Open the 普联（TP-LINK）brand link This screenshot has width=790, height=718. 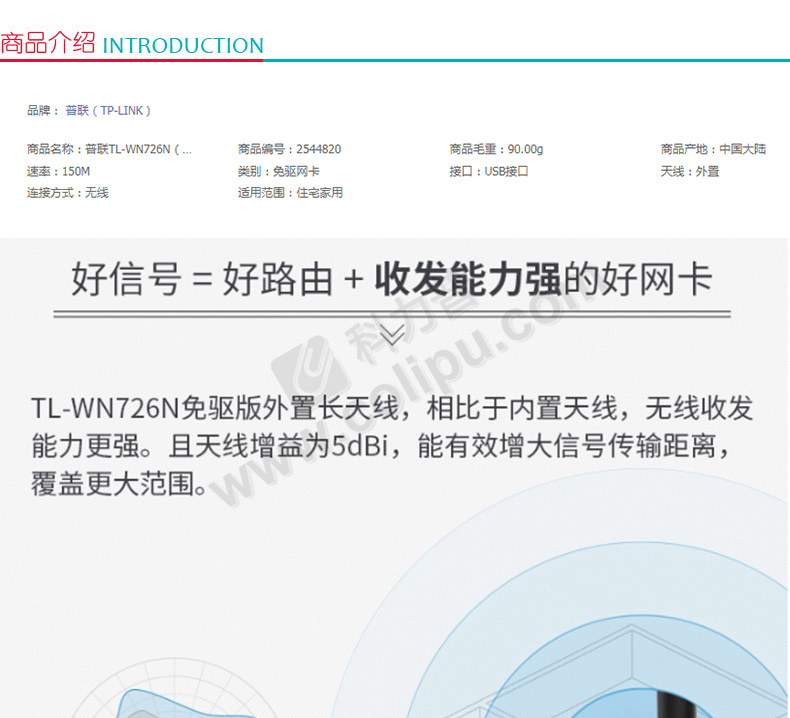tap(108, 110)
